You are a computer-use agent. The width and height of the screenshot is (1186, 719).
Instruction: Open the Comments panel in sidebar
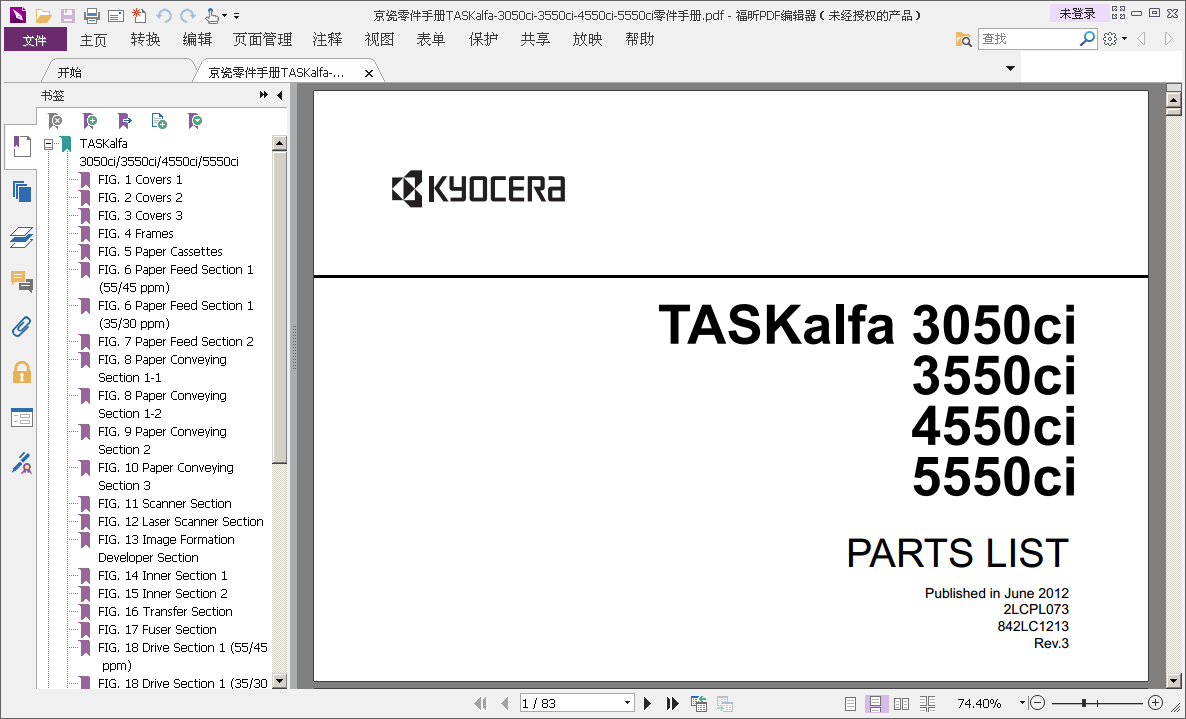pos(22,282)
